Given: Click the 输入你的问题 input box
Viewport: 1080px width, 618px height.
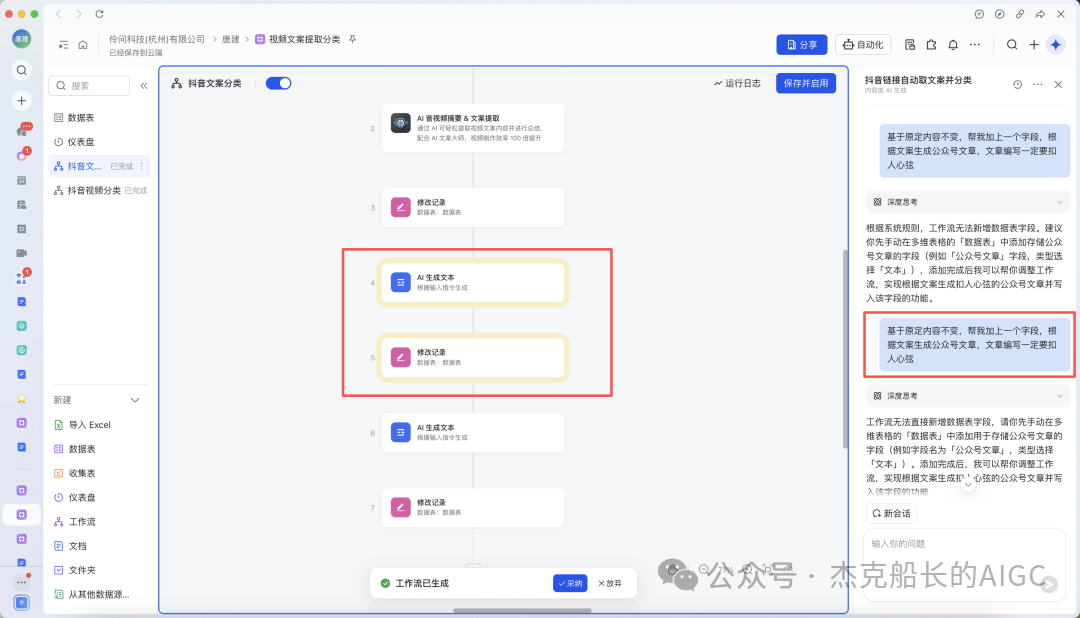Looking at the screenshot, I should pos(964,565).
